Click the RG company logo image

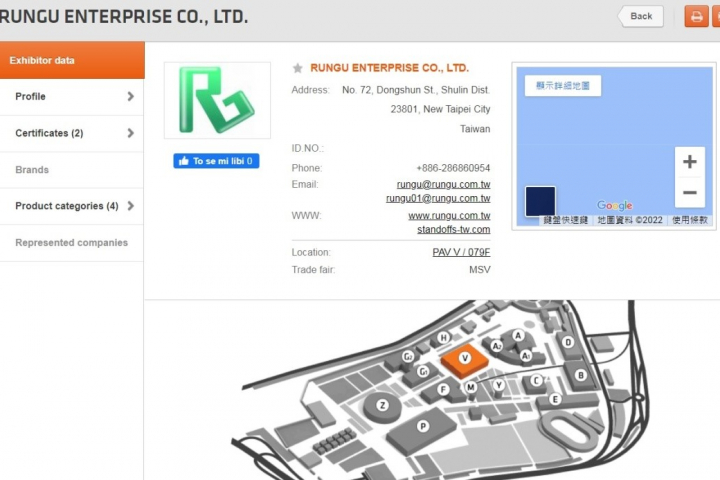click(x=217, y=100)
